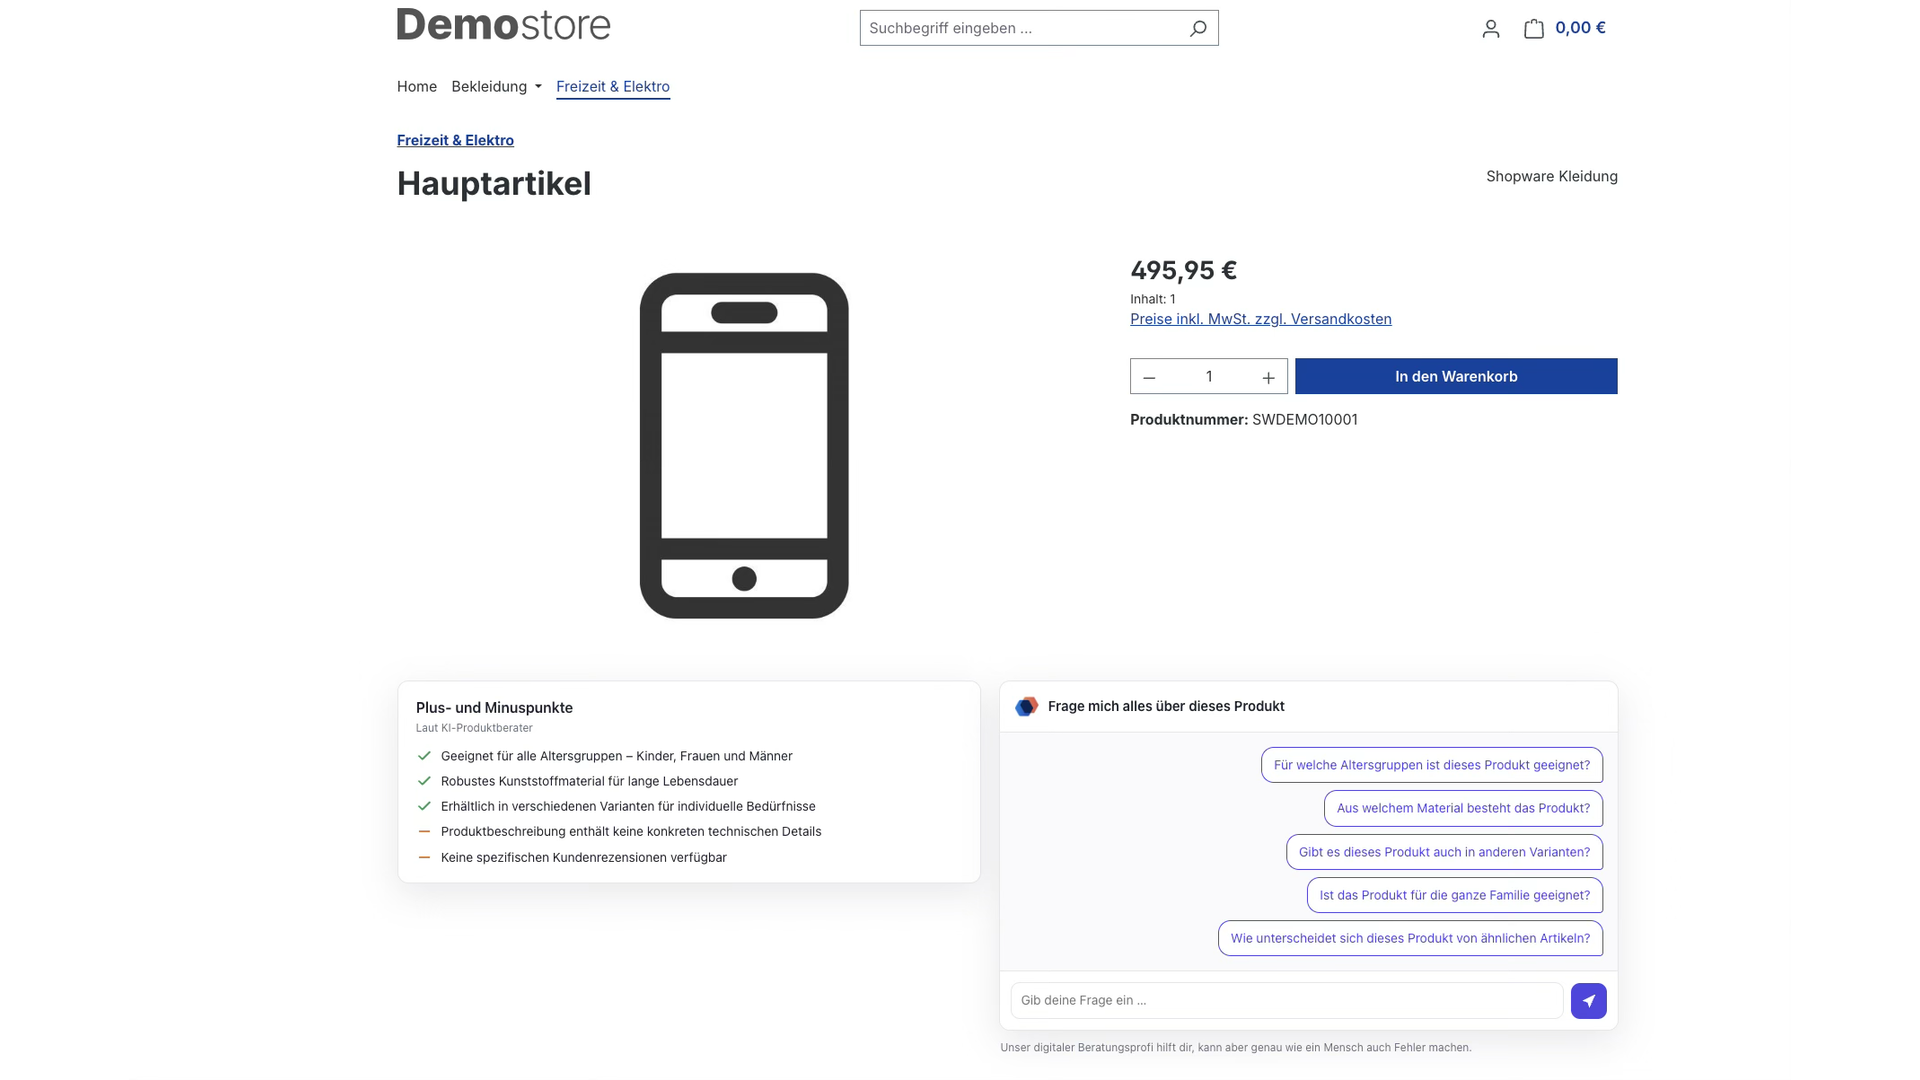Click the smartphone product image

744,446
